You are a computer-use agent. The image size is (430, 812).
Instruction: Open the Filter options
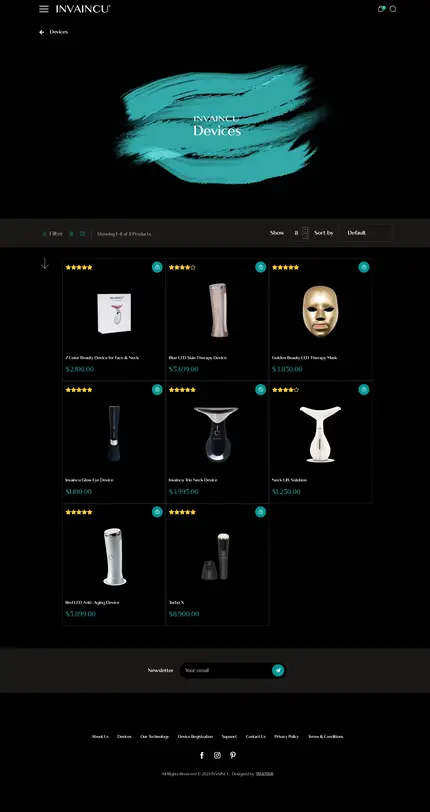[52, 234]
